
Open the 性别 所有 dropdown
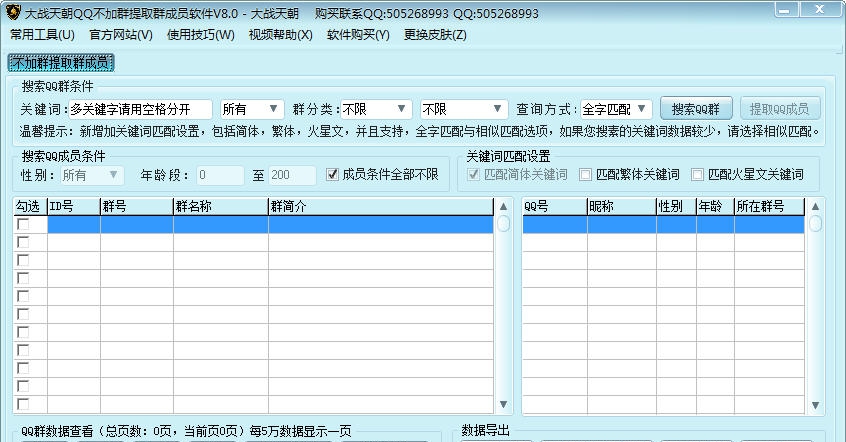[92, 175]
